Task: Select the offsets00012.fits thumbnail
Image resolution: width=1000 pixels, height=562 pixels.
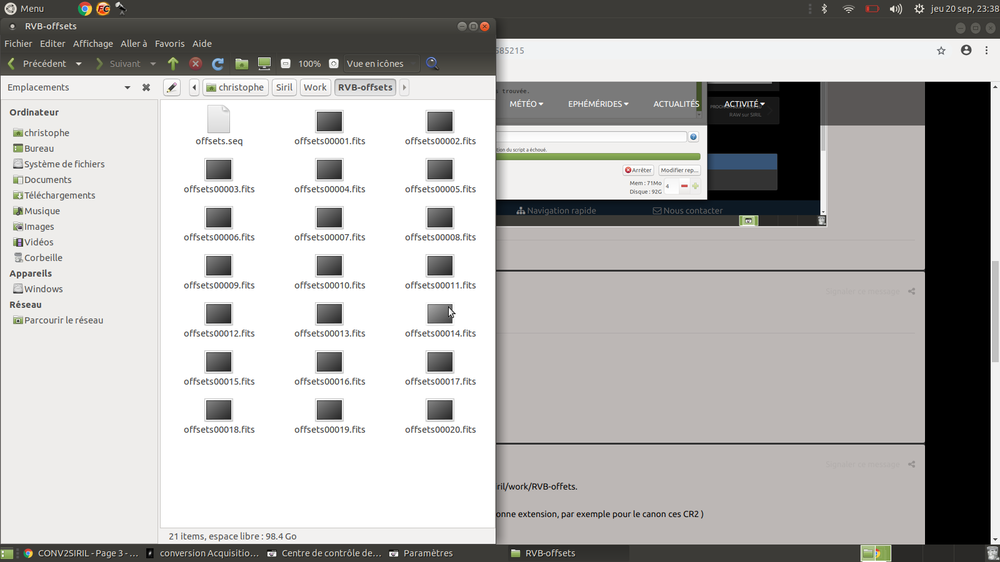Action: click(x=219, y=314)
